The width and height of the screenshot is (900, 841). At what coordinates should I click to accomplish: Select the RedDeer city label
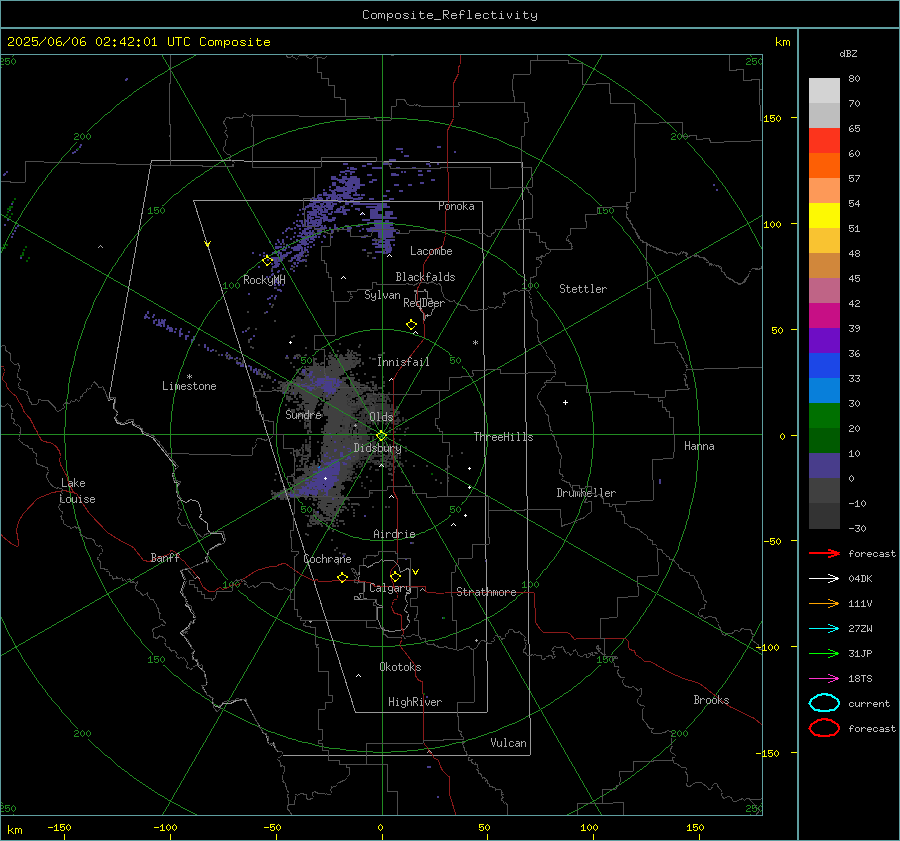424,303
